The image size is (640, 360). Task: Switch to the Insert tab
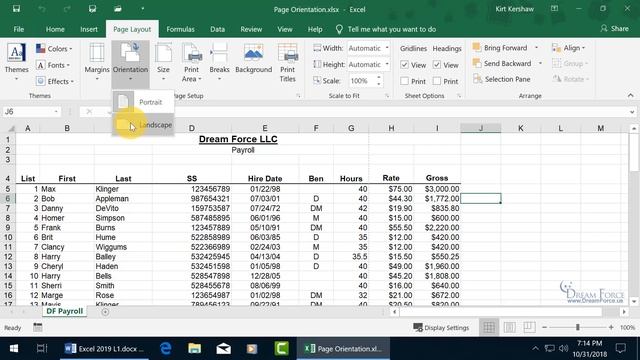pyautogui.click(x=89, y=29)
